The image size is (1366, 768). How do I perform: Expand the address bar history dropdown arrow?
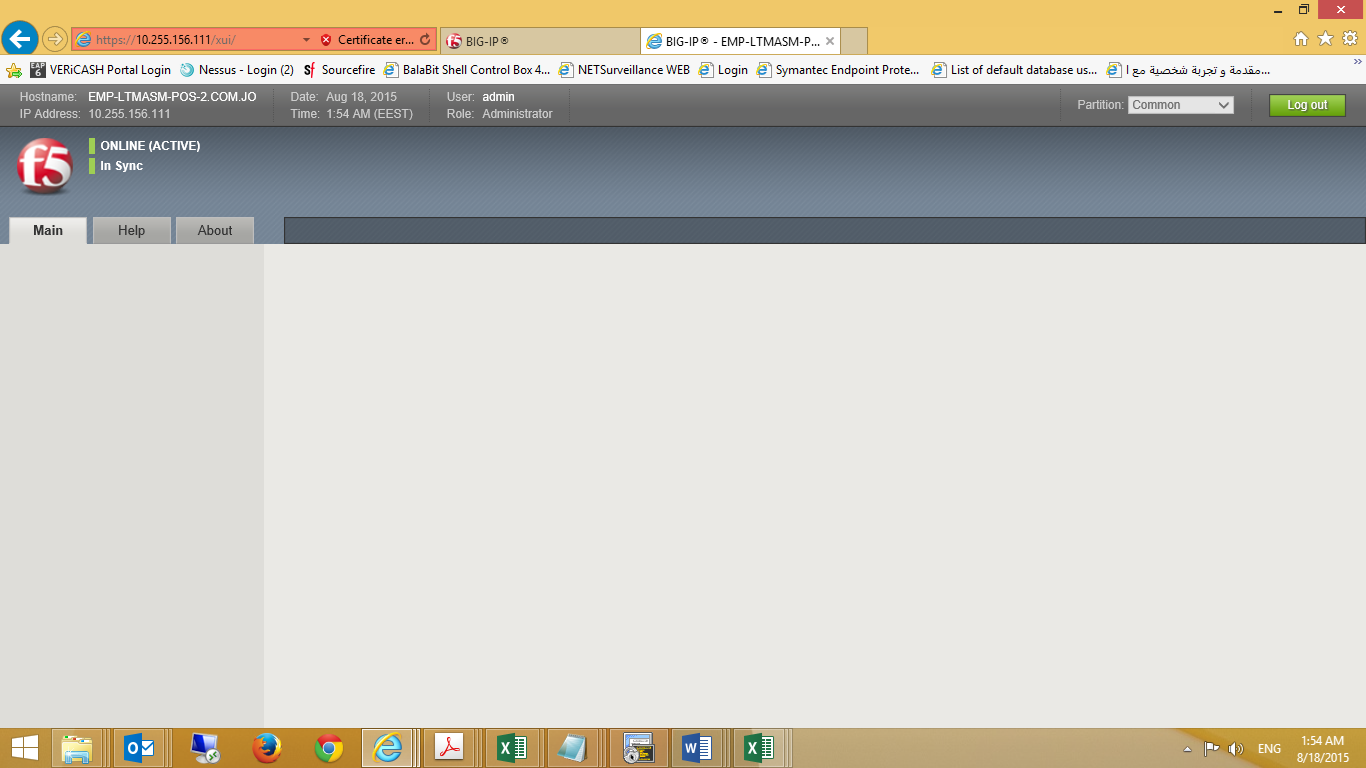(306, 40)
